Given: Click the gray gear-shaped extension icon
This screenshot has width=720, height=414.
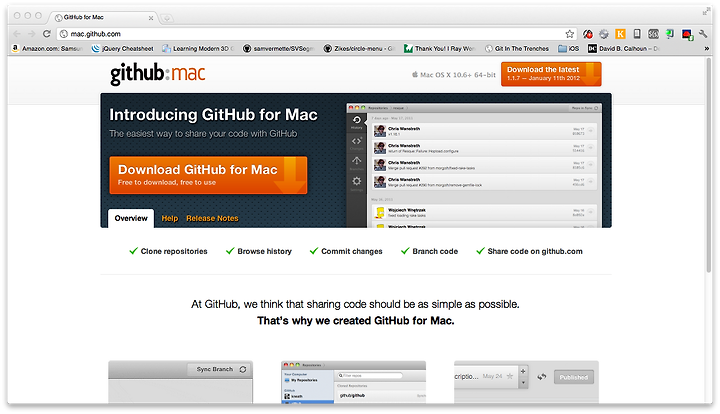Looking at the screenshot, I should pos(604,34).
